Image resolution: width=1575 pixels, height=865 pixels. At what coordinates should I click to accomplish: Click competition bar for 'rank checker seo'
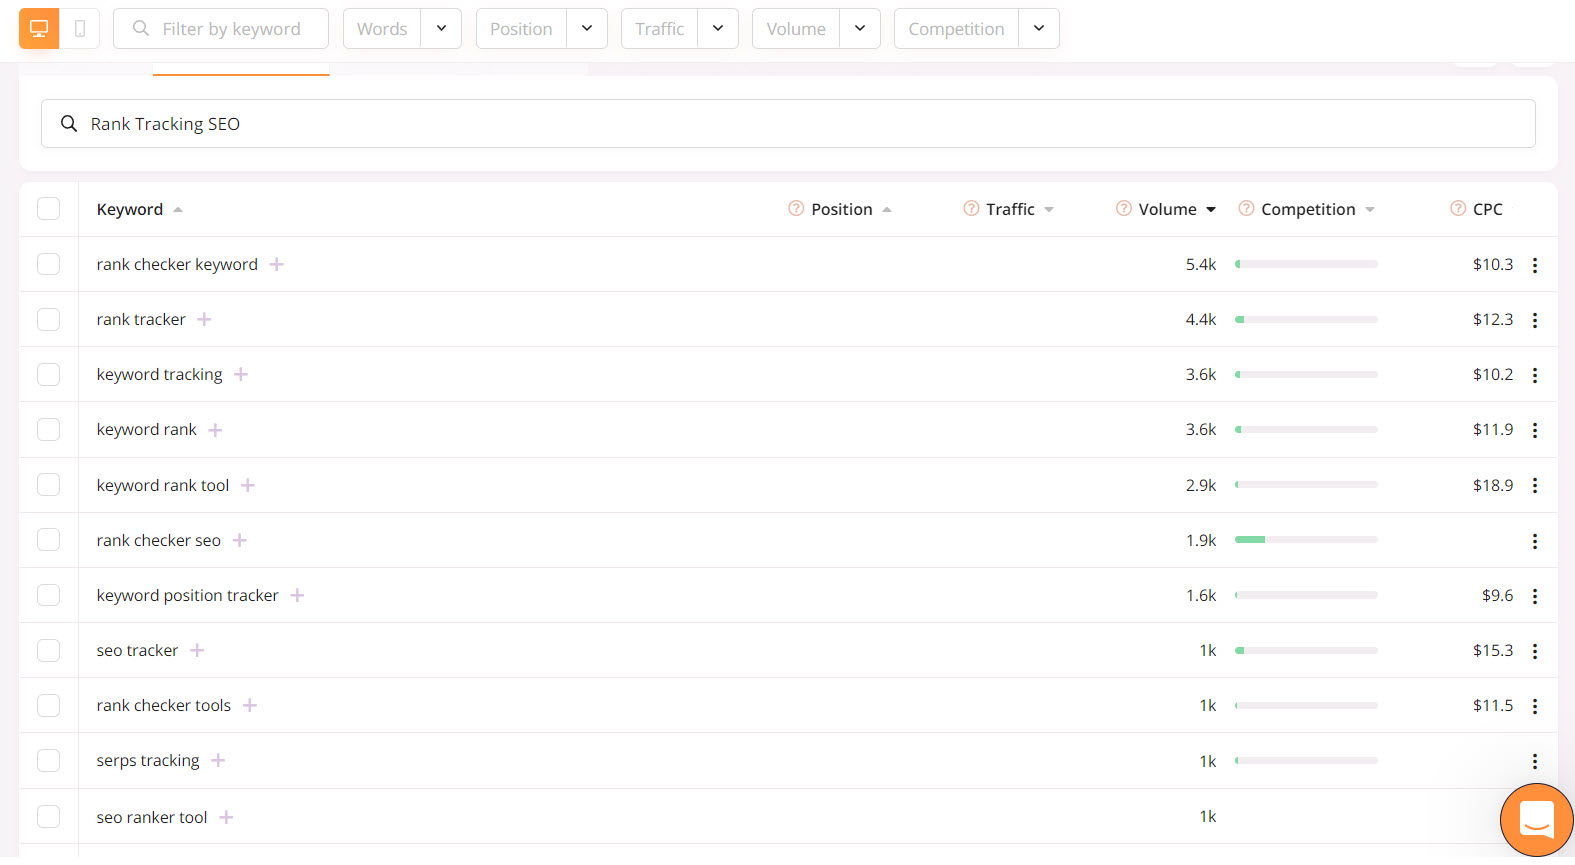click(1306, 539)
